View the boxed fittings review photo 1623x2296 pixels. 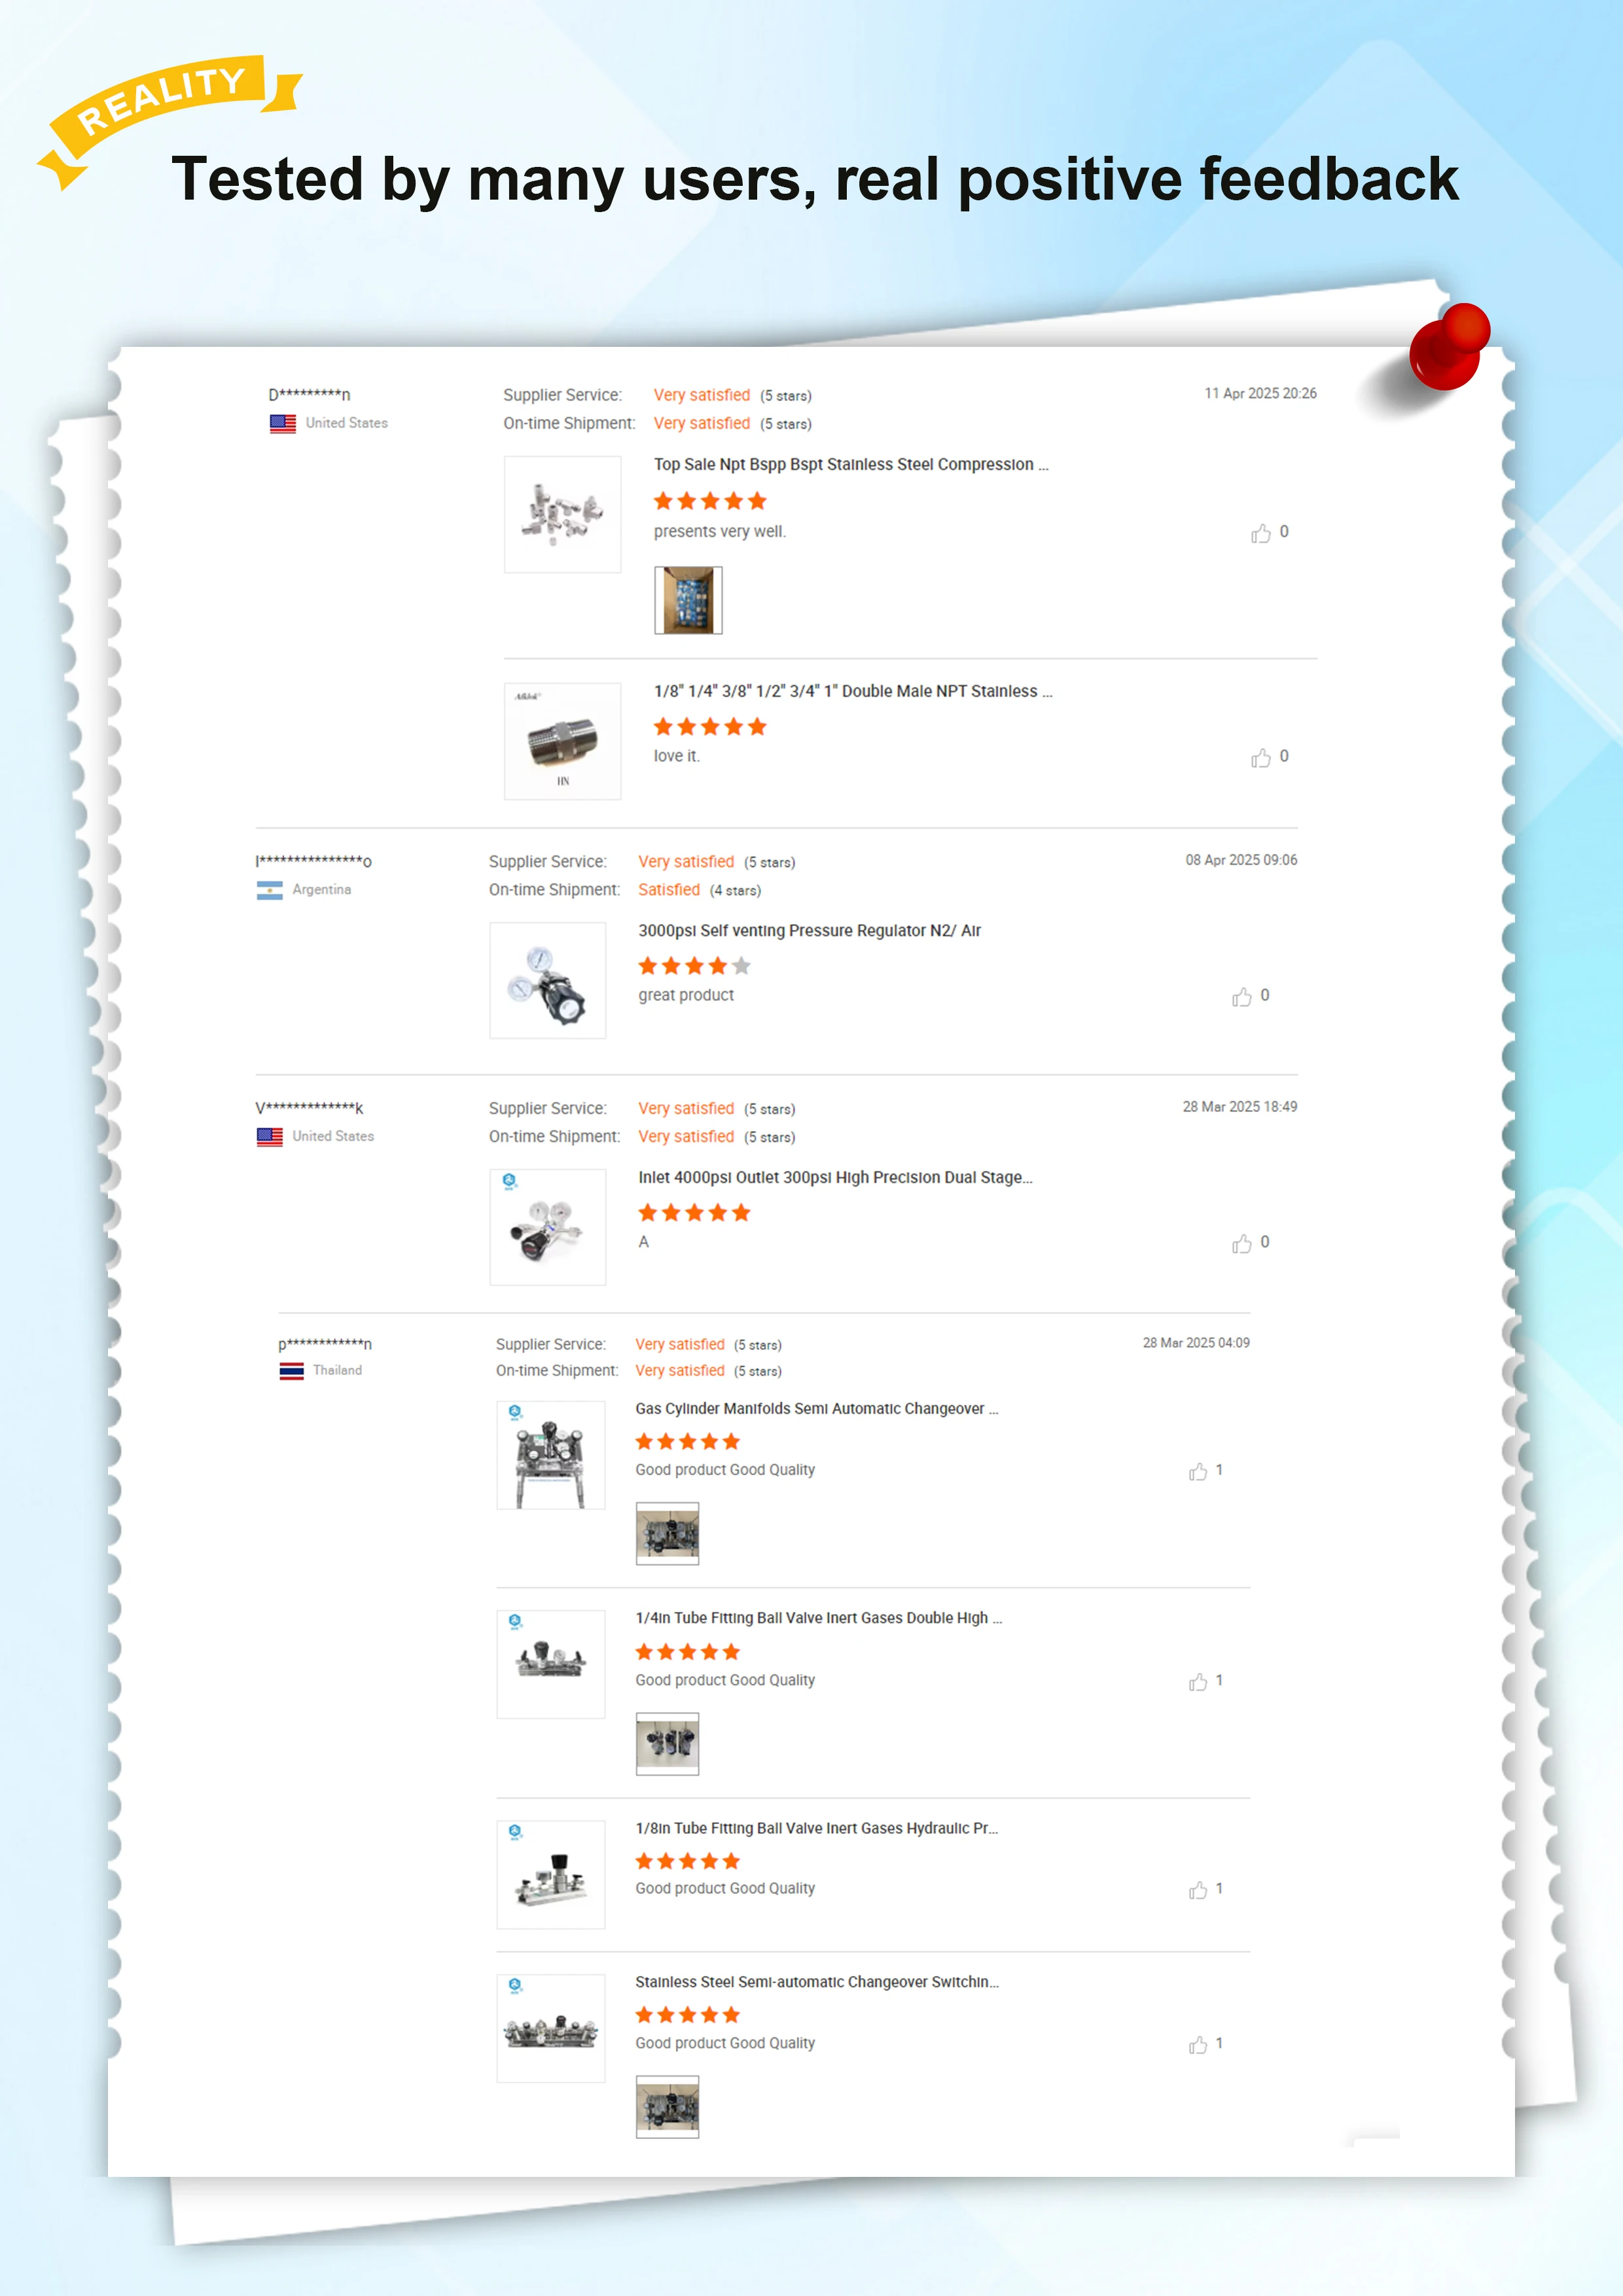click(688, 600)
